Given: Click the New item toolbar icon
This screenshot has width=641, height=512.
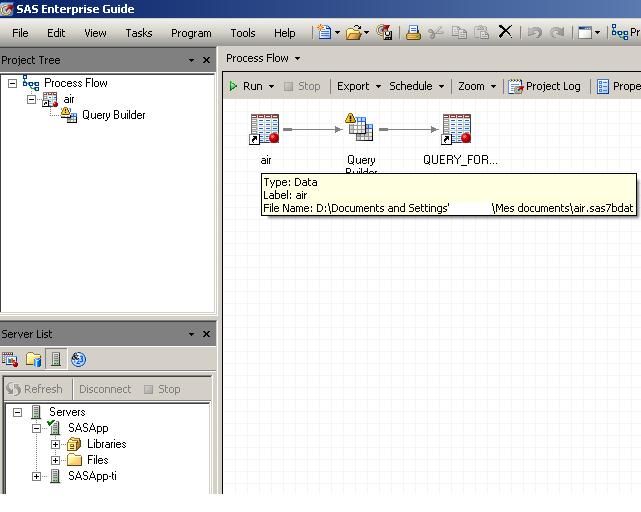Looking at the screenshot, I should pos(324,32).
